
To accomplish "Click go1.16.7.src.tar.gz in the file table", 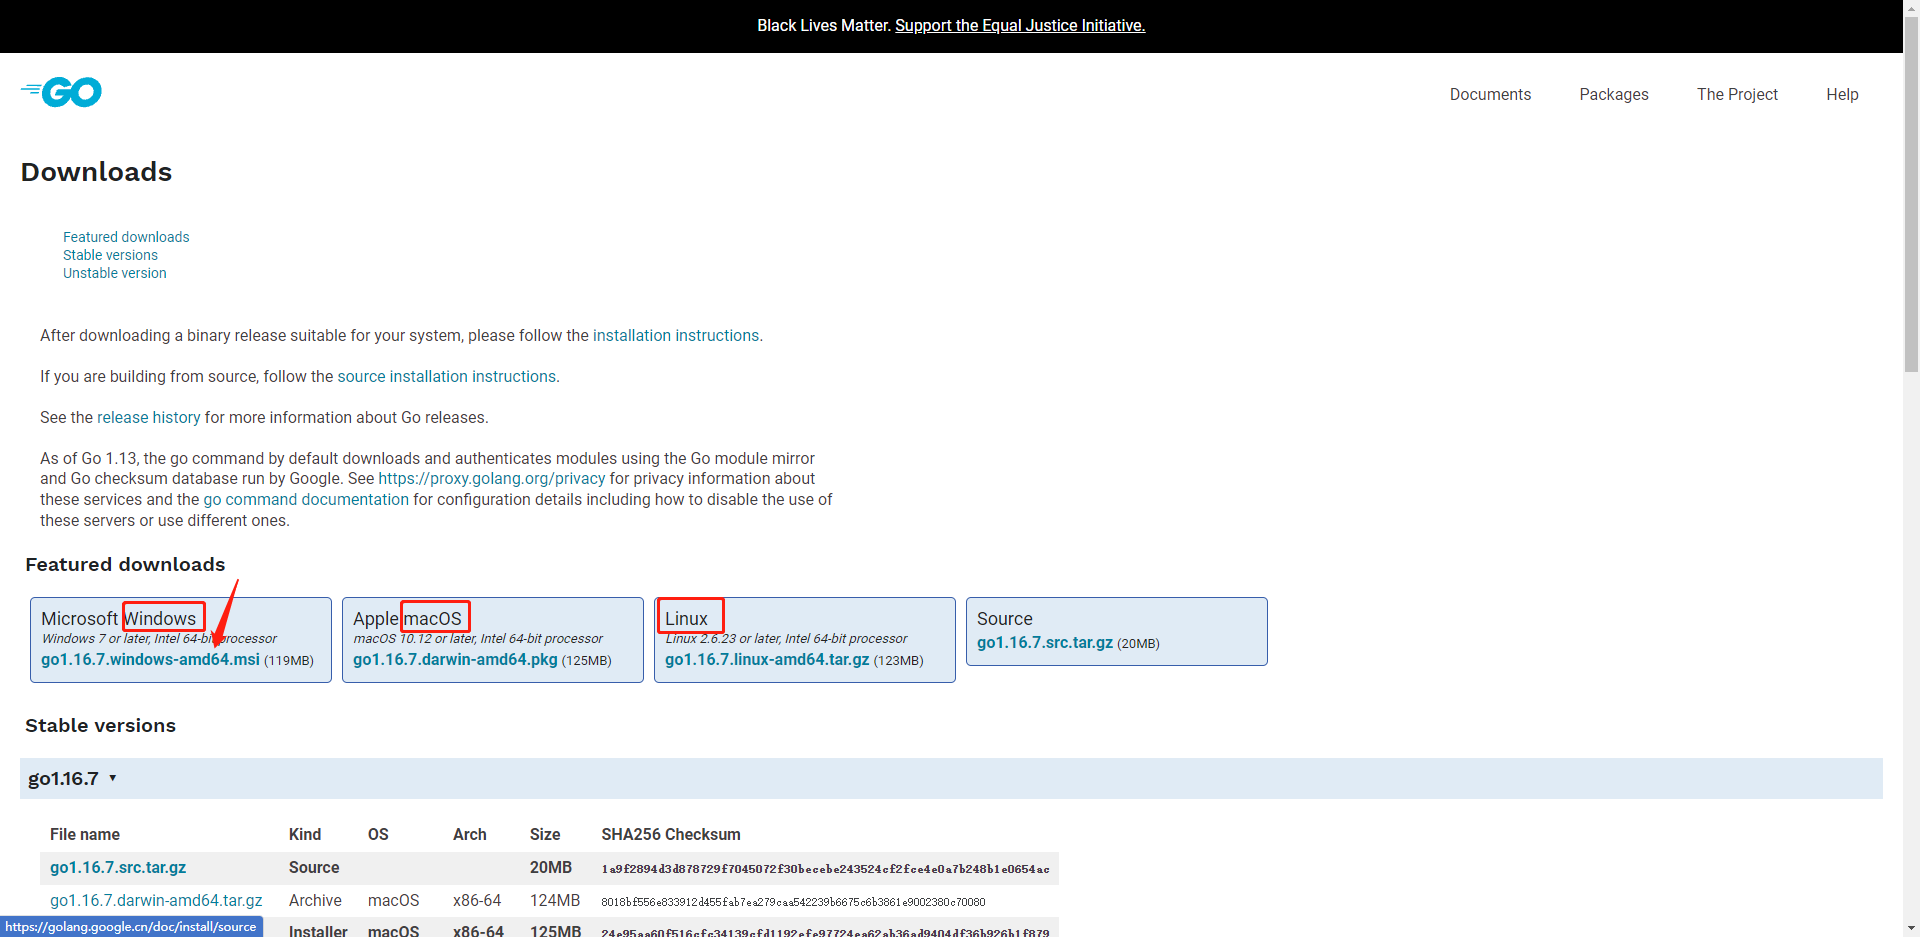I will (118, 867).
